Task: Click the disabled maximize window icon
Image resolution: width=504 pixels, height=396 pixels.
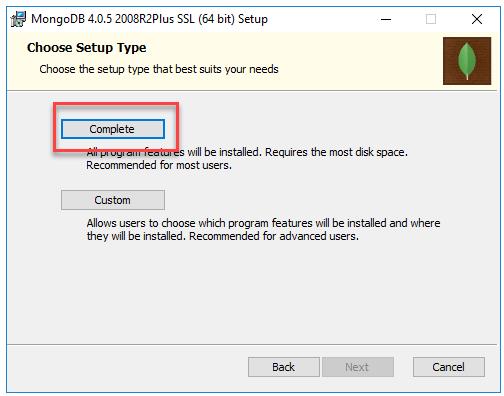Action: tap(431, 19)
